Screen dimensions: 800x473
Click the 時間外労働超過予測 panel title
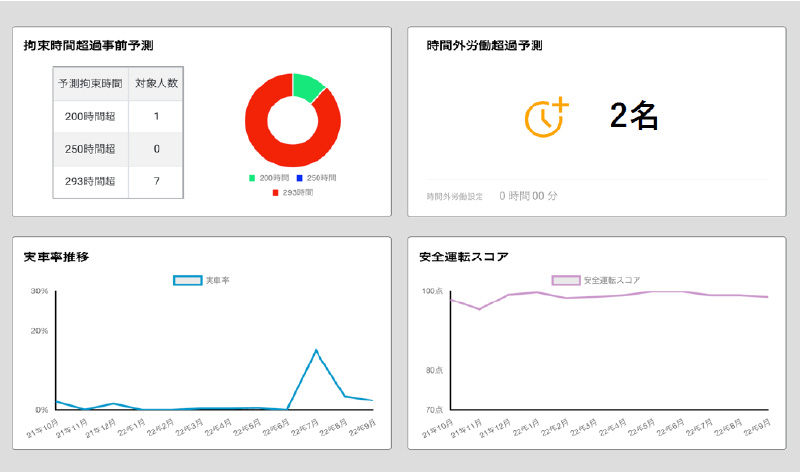tap(484, 46)
